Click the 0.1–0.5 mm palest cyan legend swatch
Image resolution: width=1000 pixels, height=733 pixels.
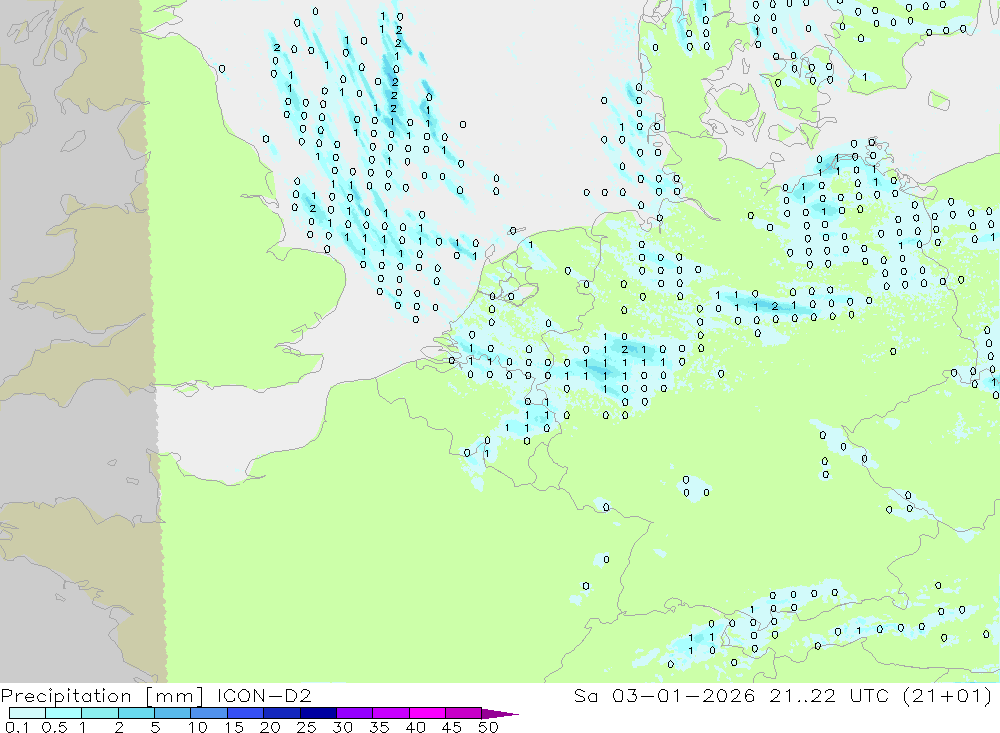click(x=27, y=713)
